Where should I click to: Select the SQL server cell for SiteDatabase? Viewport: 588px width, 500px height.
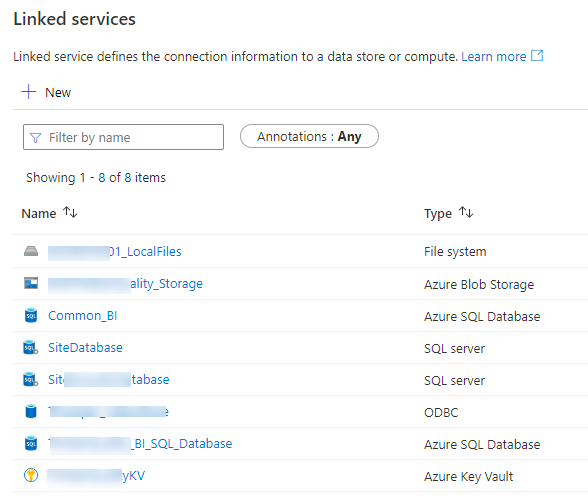(x=454, y=348)
